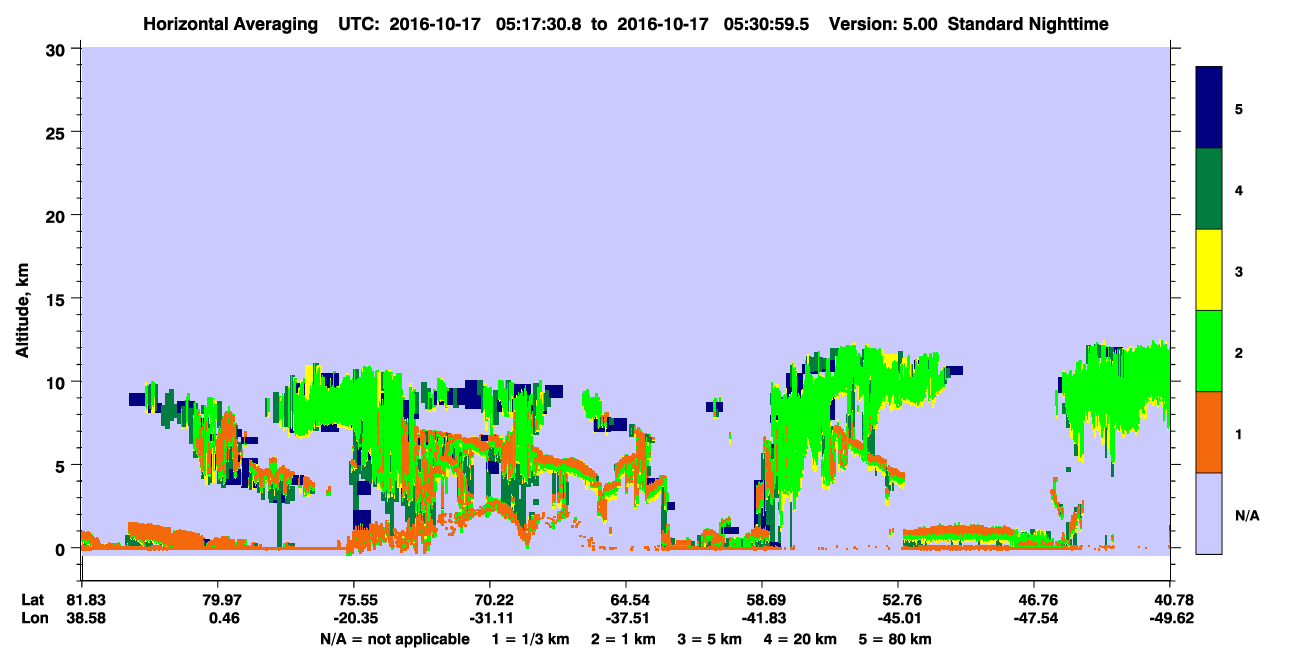Click the legend text '3 = 5 km'
1300x667 pixels.
(x=710, y=639)
